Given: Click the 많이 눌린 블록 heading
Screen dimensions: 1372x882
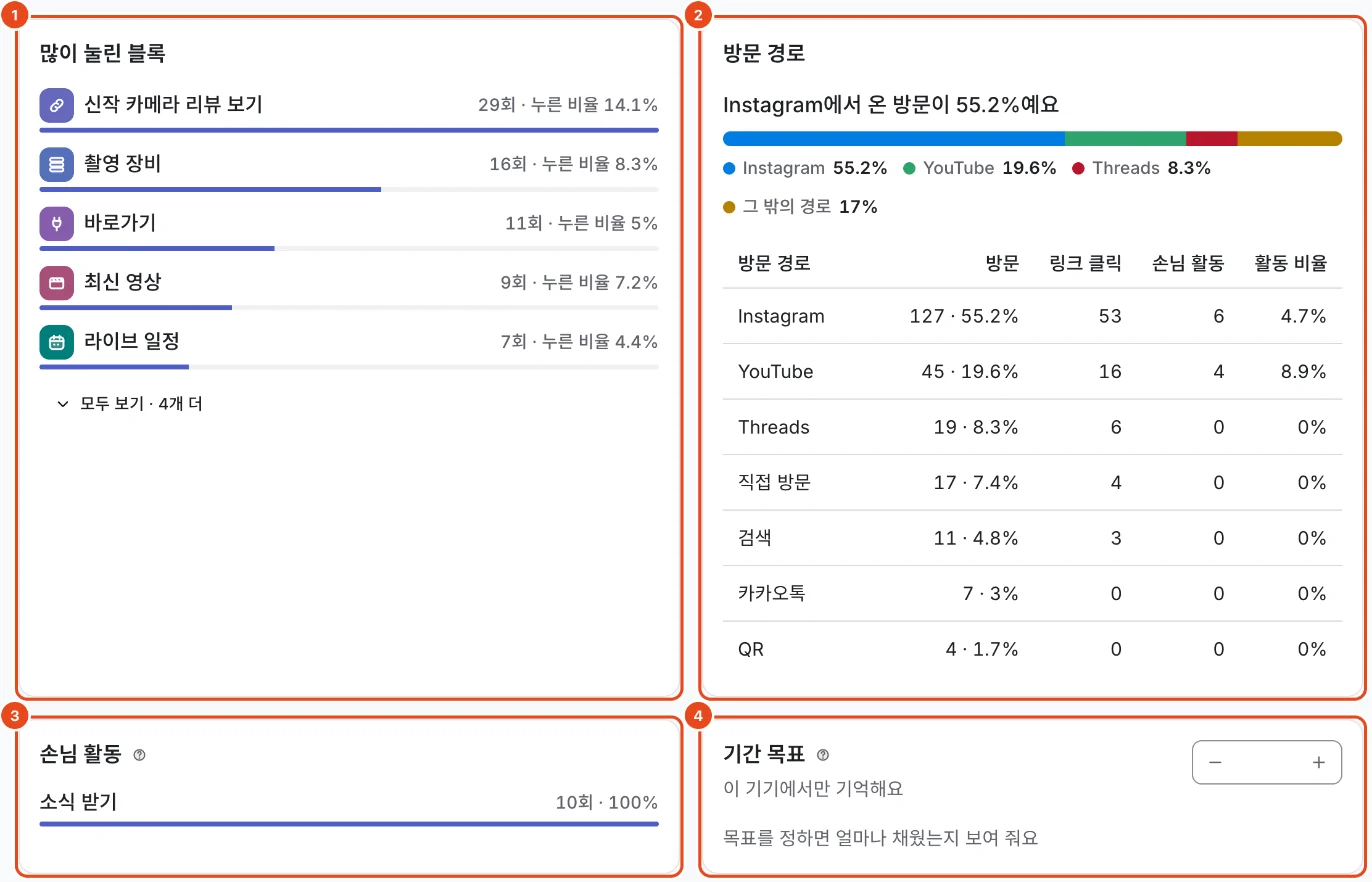Looking at the screenshot, I should pyautogui.click(x=102, y=53).
